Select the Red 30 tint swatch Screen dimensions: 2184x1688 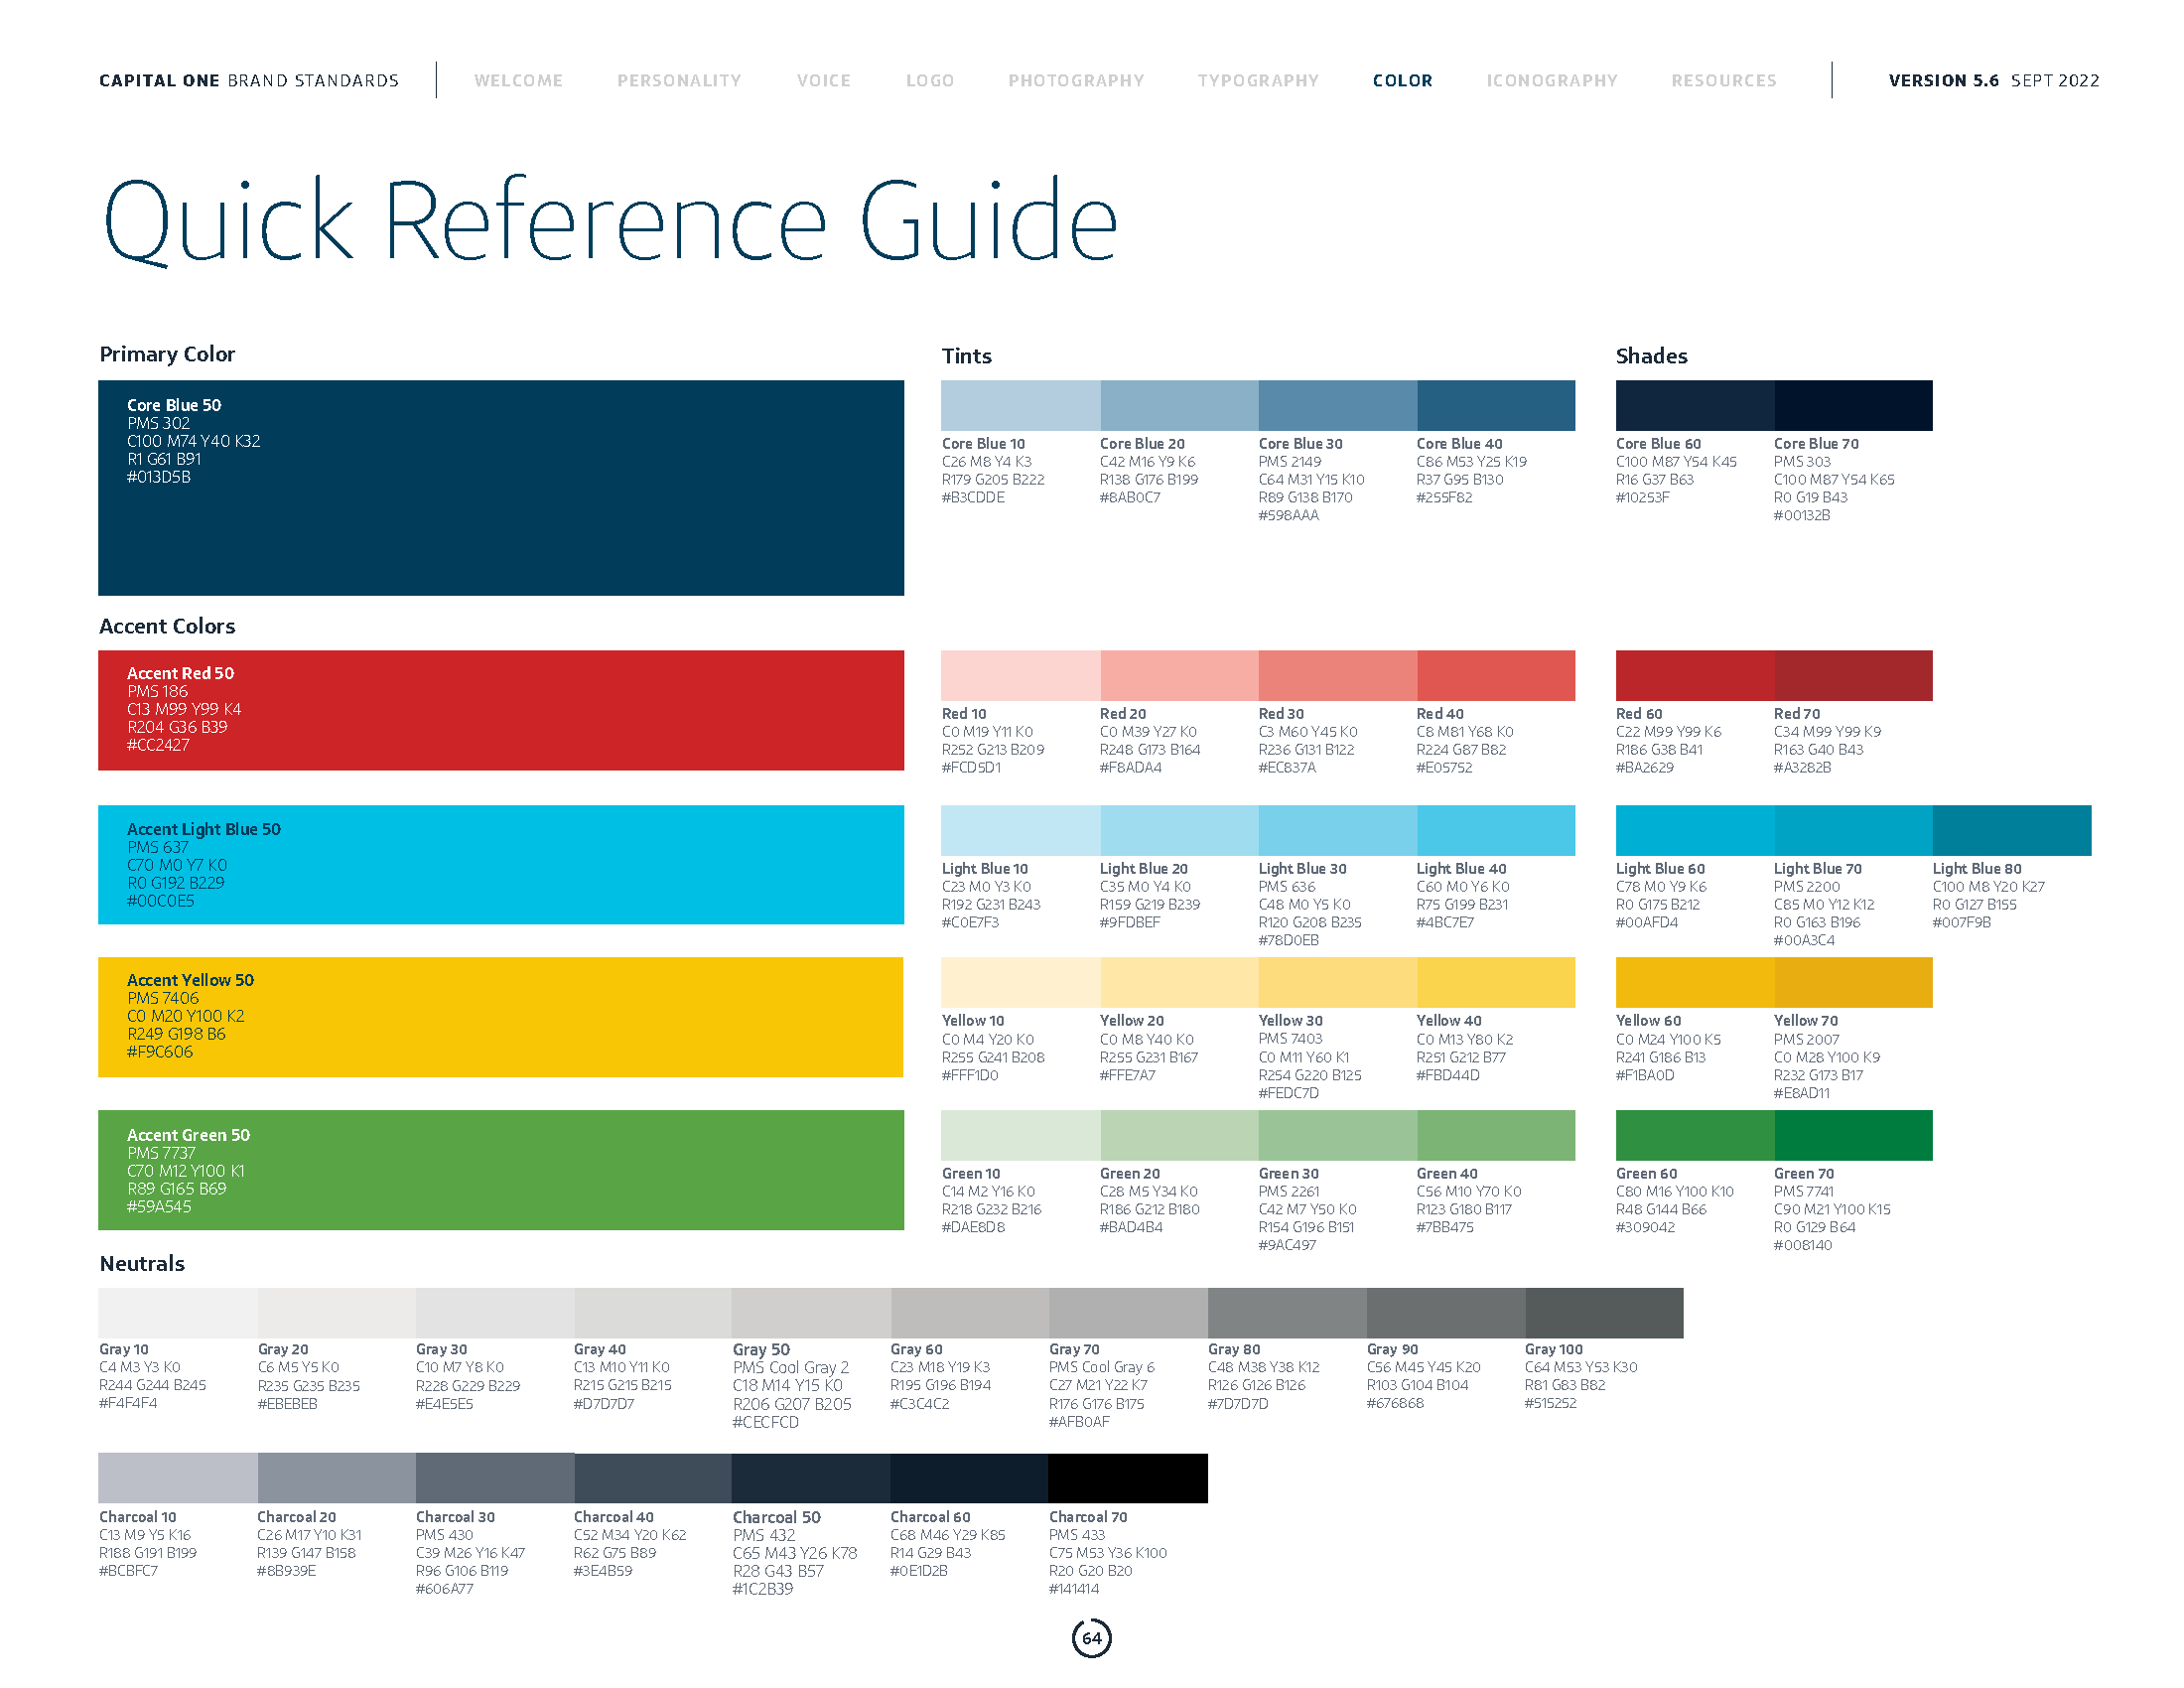(1337, 675)
